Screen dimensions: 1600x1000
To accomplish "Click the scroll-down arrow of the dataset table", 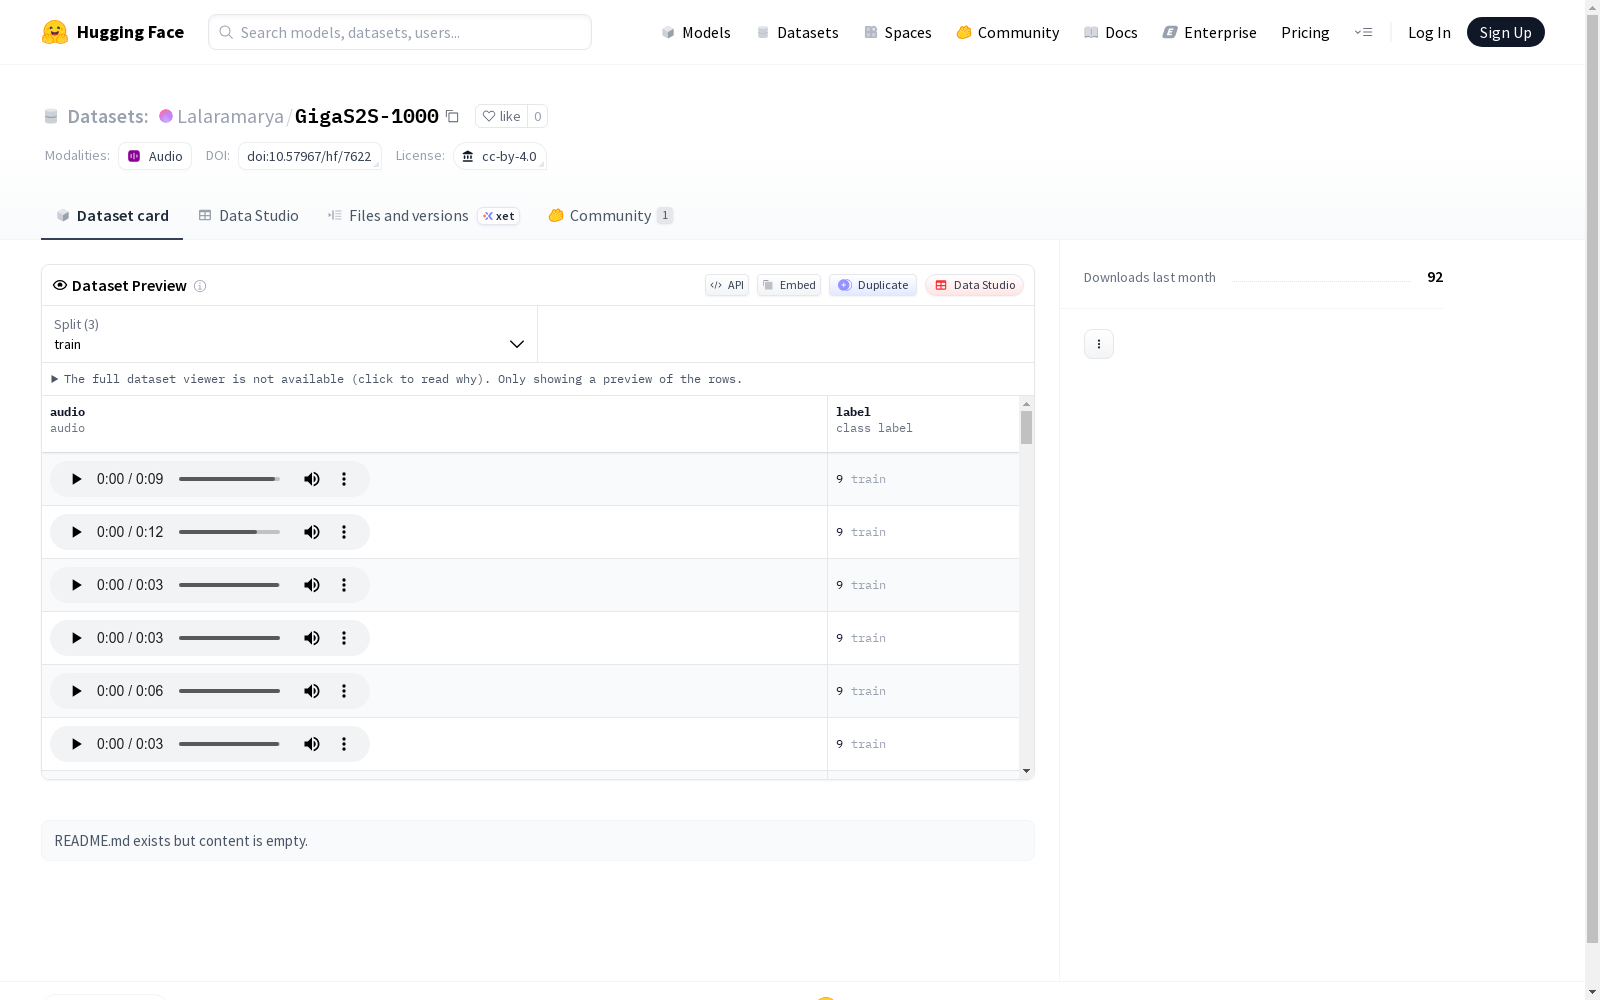I will [x=1026, y=771].
